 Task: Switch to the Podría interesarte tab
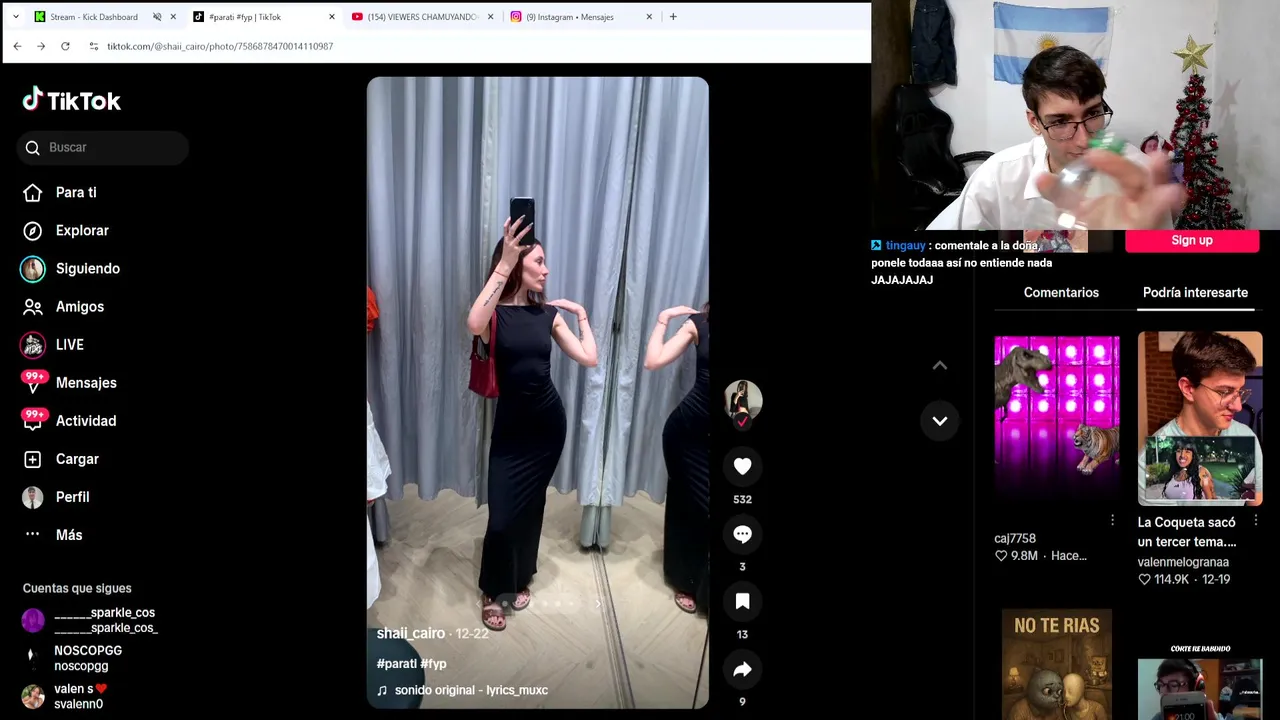point(1195,293)
